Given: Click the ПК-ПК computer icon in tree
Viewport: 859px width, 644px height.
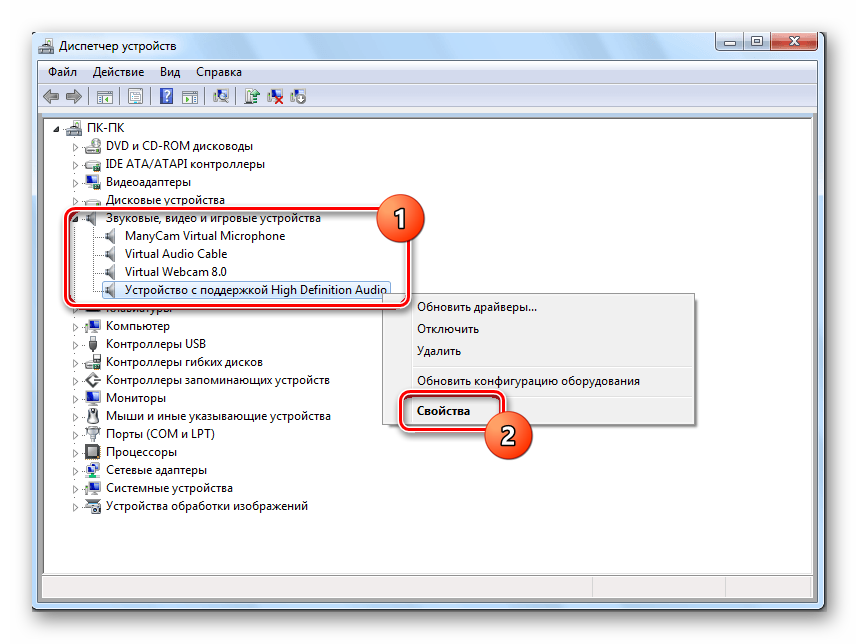Looking at the screenshot, I should point(73,128).
